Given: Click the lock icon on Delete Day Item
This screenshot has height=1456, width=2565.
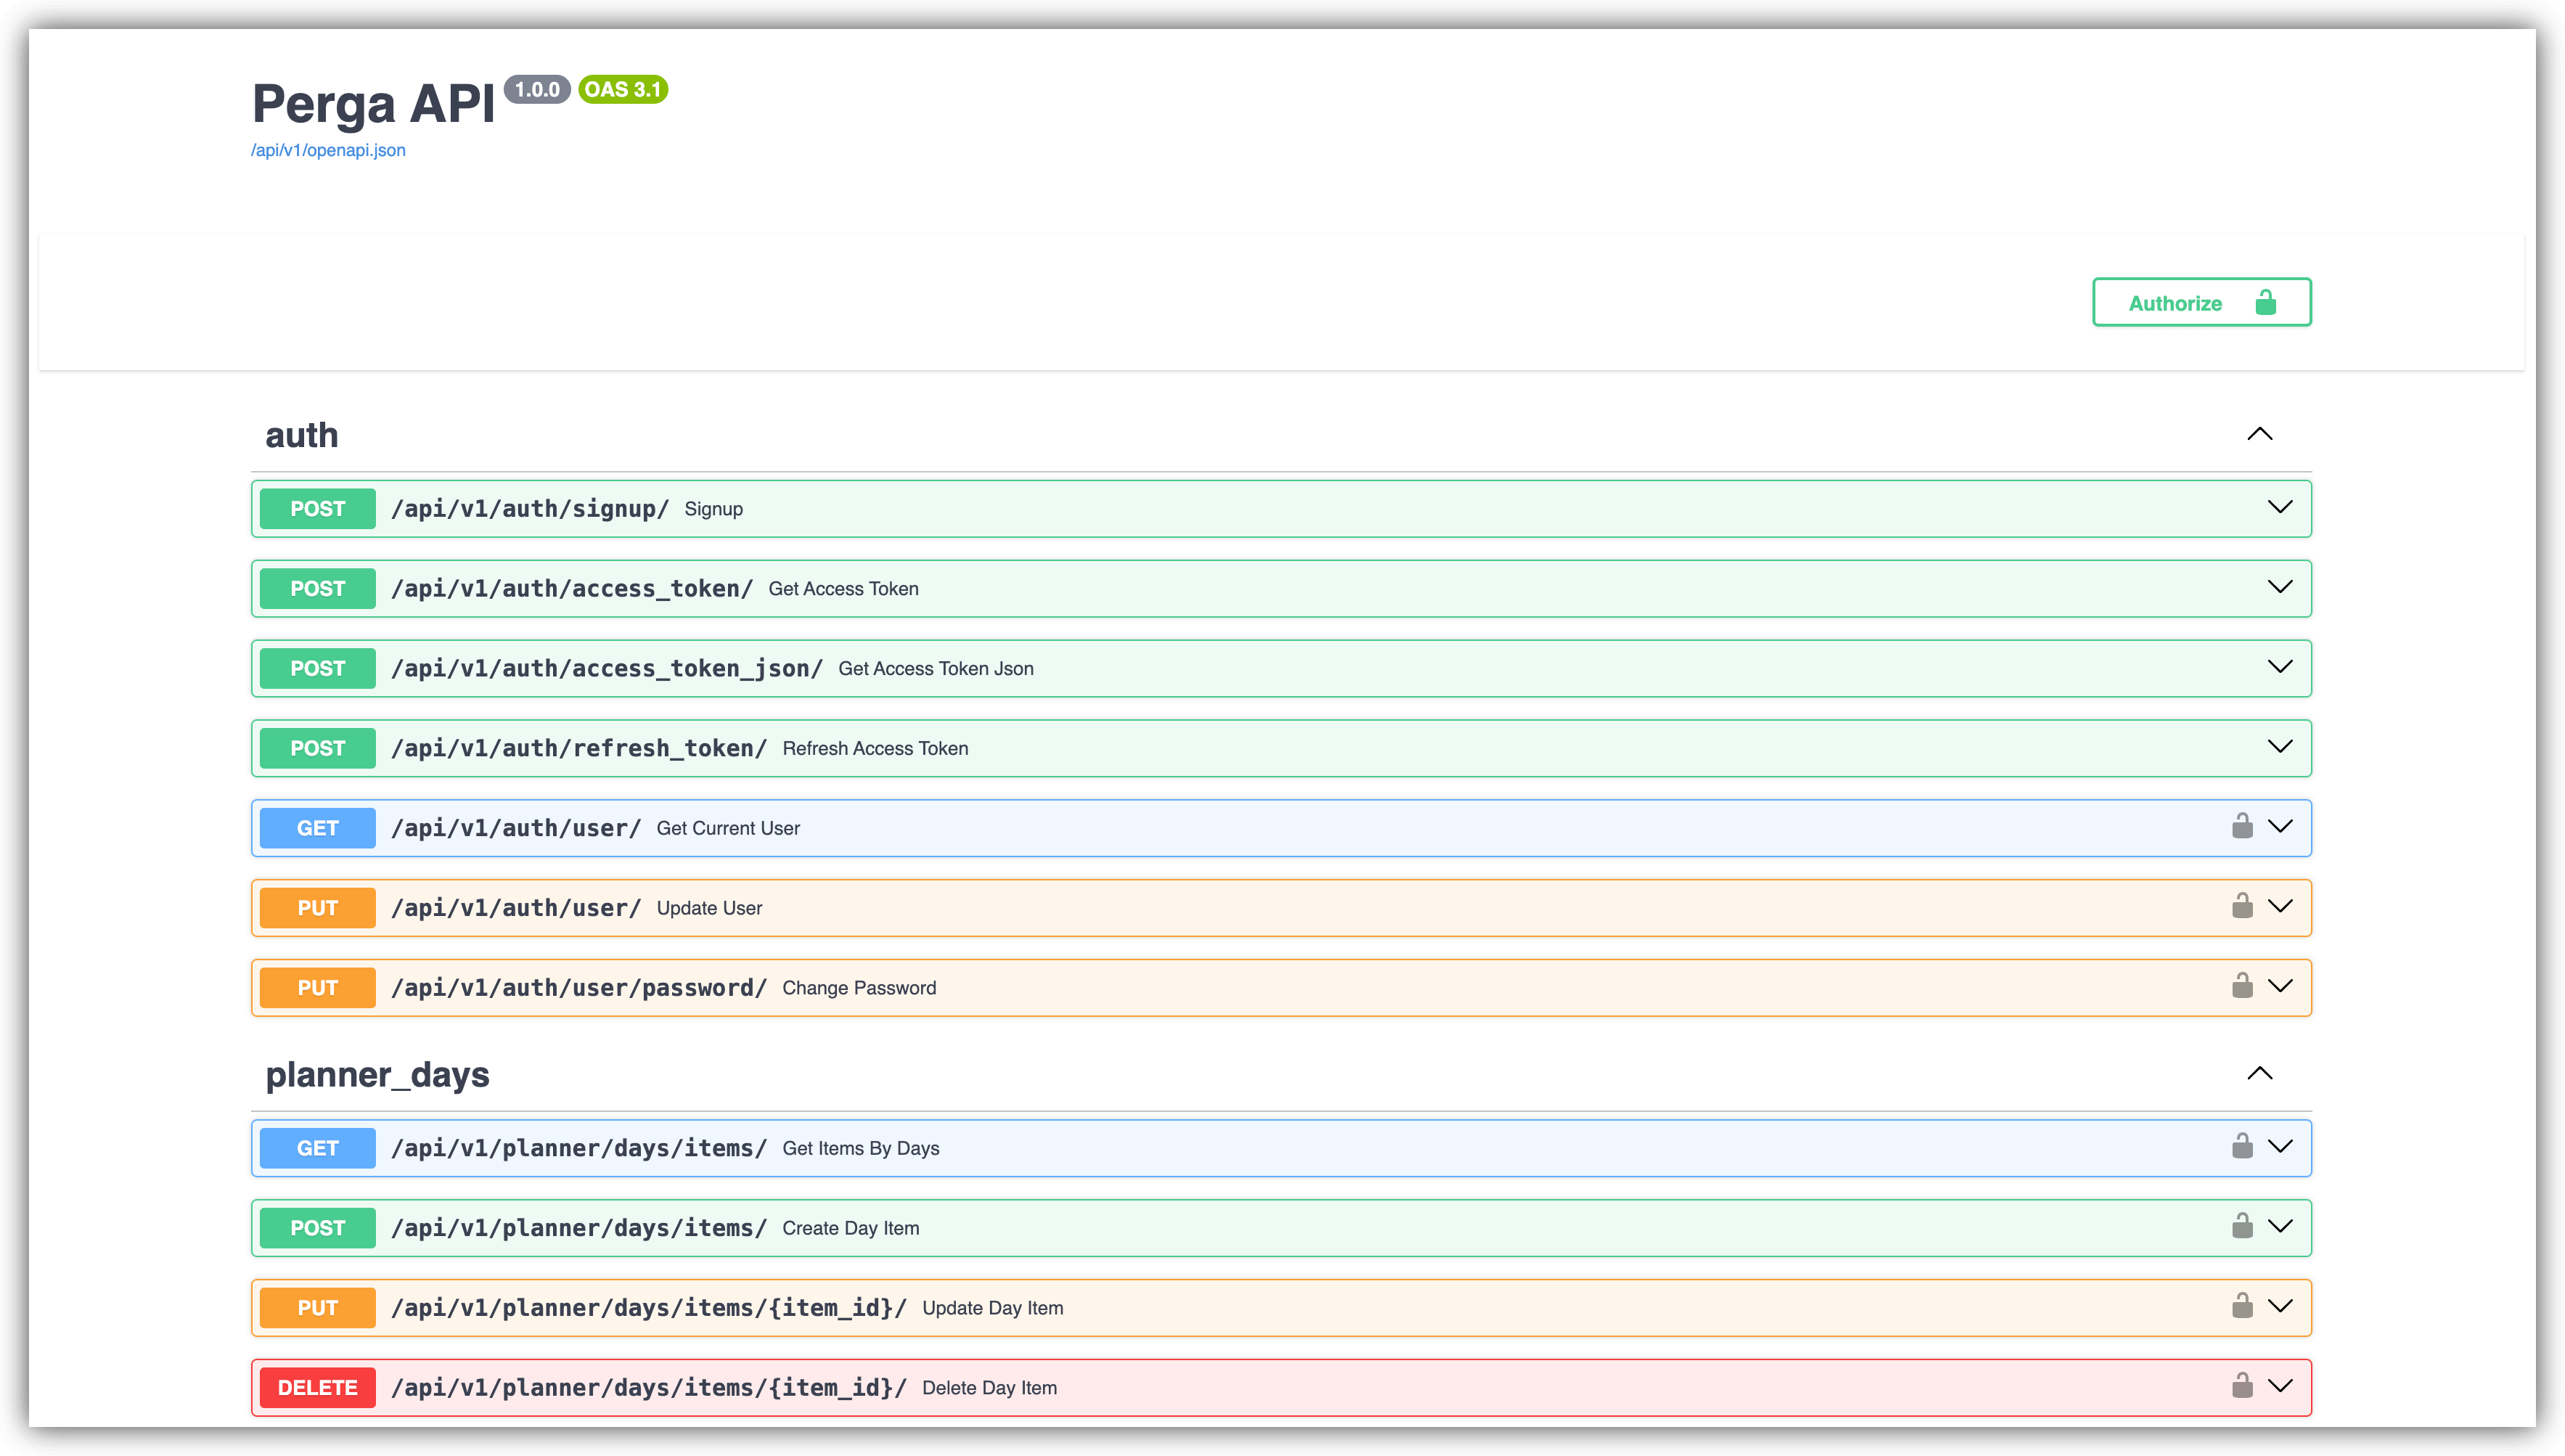Looking at the screenshot, I should coord(2243,1387).
